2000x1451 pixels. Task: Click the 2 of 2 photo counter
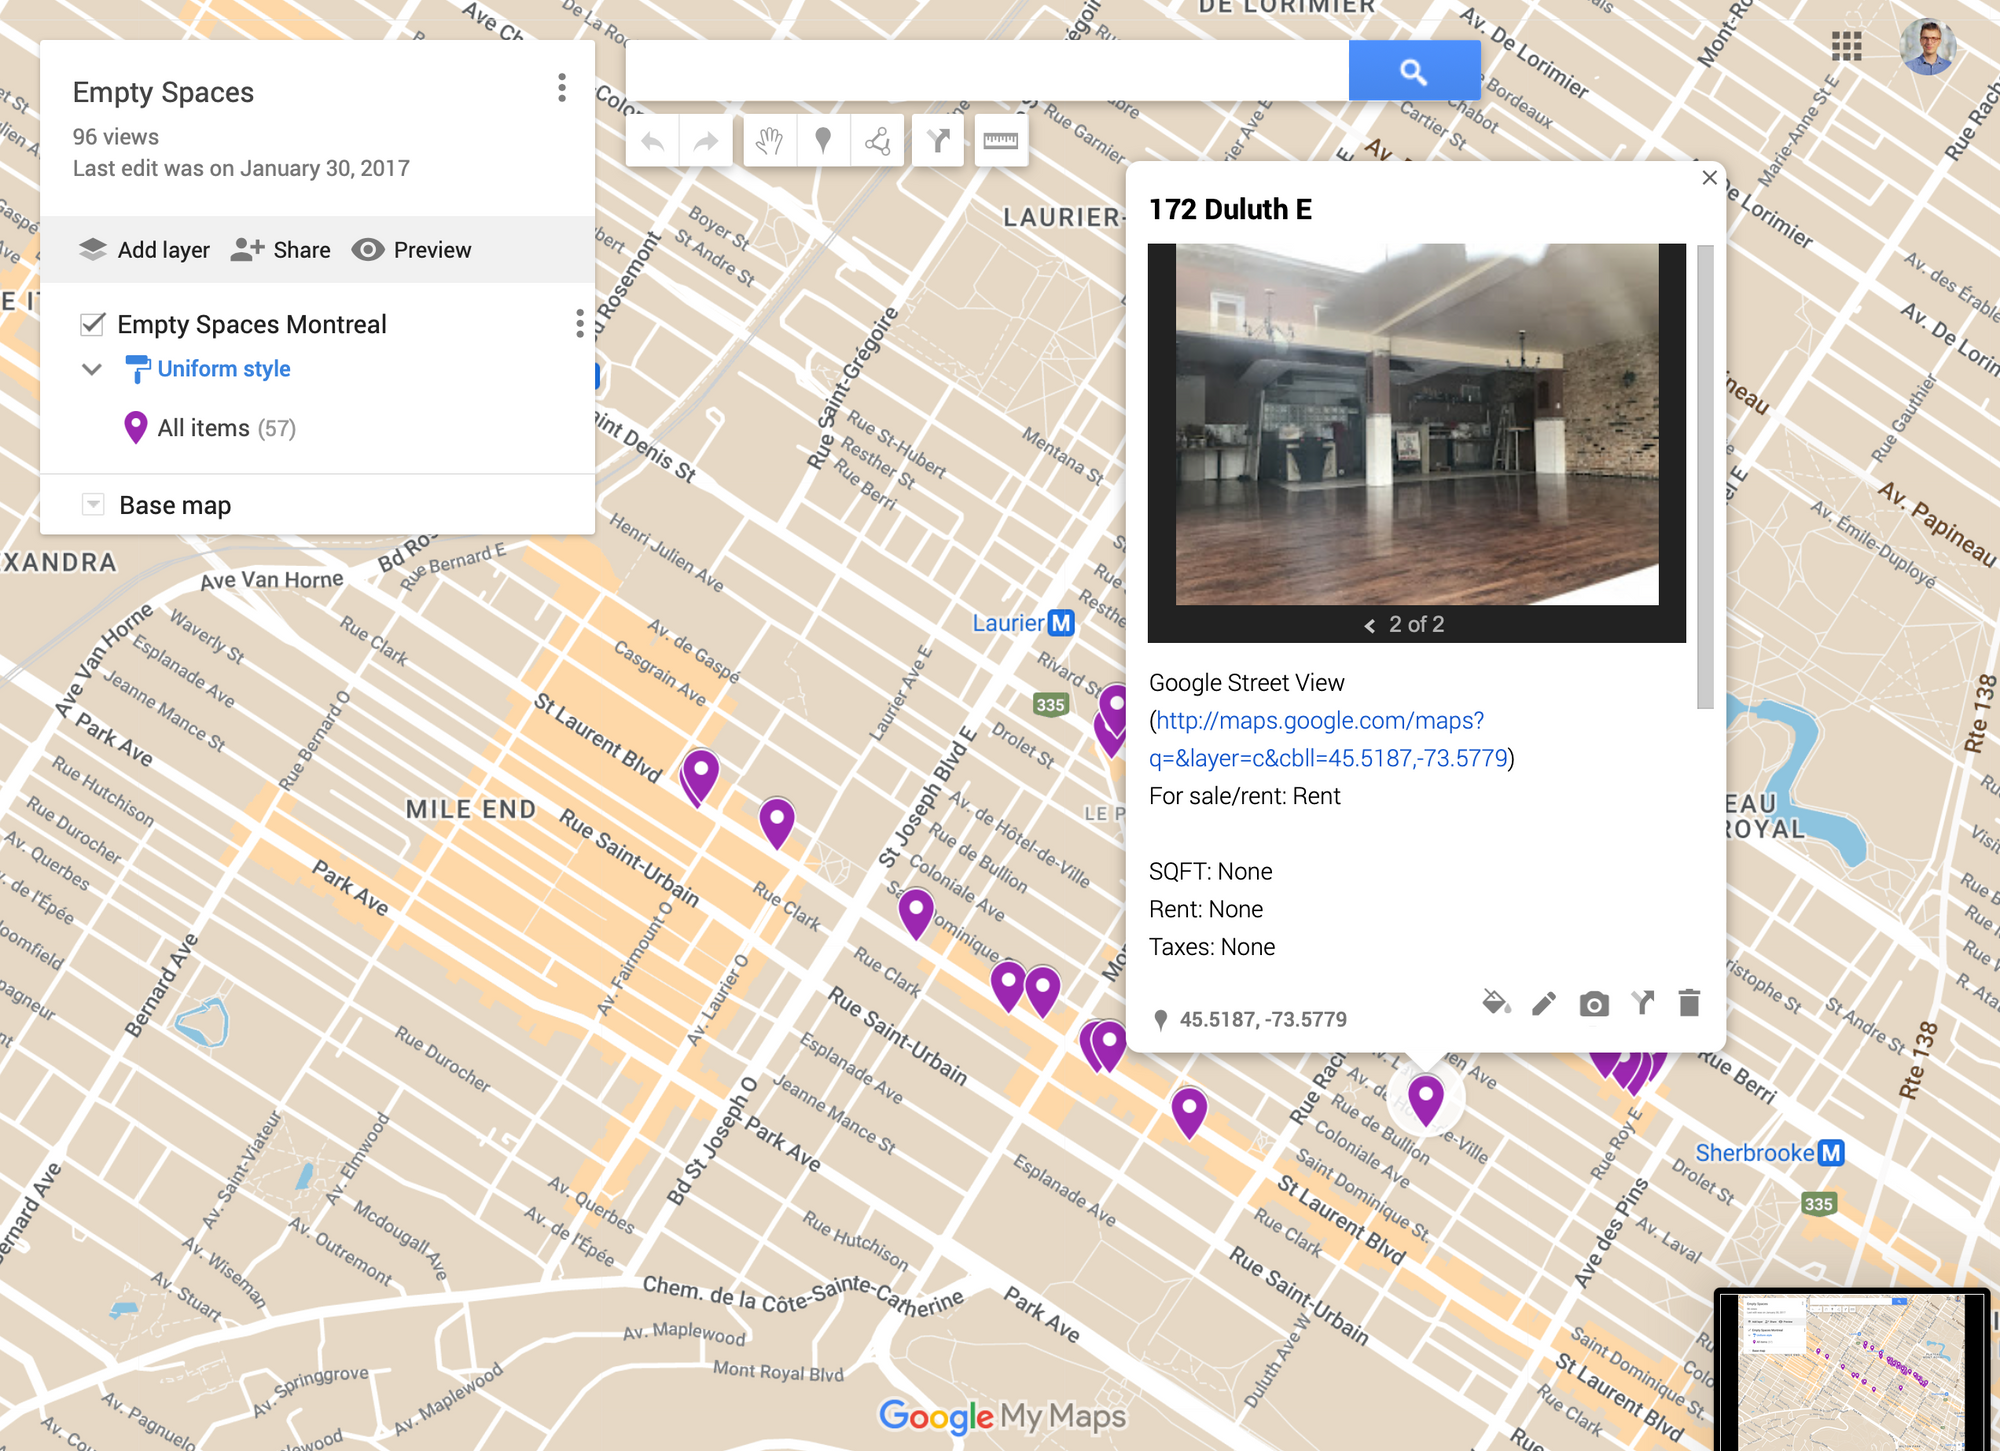(x=1416, y=624)
